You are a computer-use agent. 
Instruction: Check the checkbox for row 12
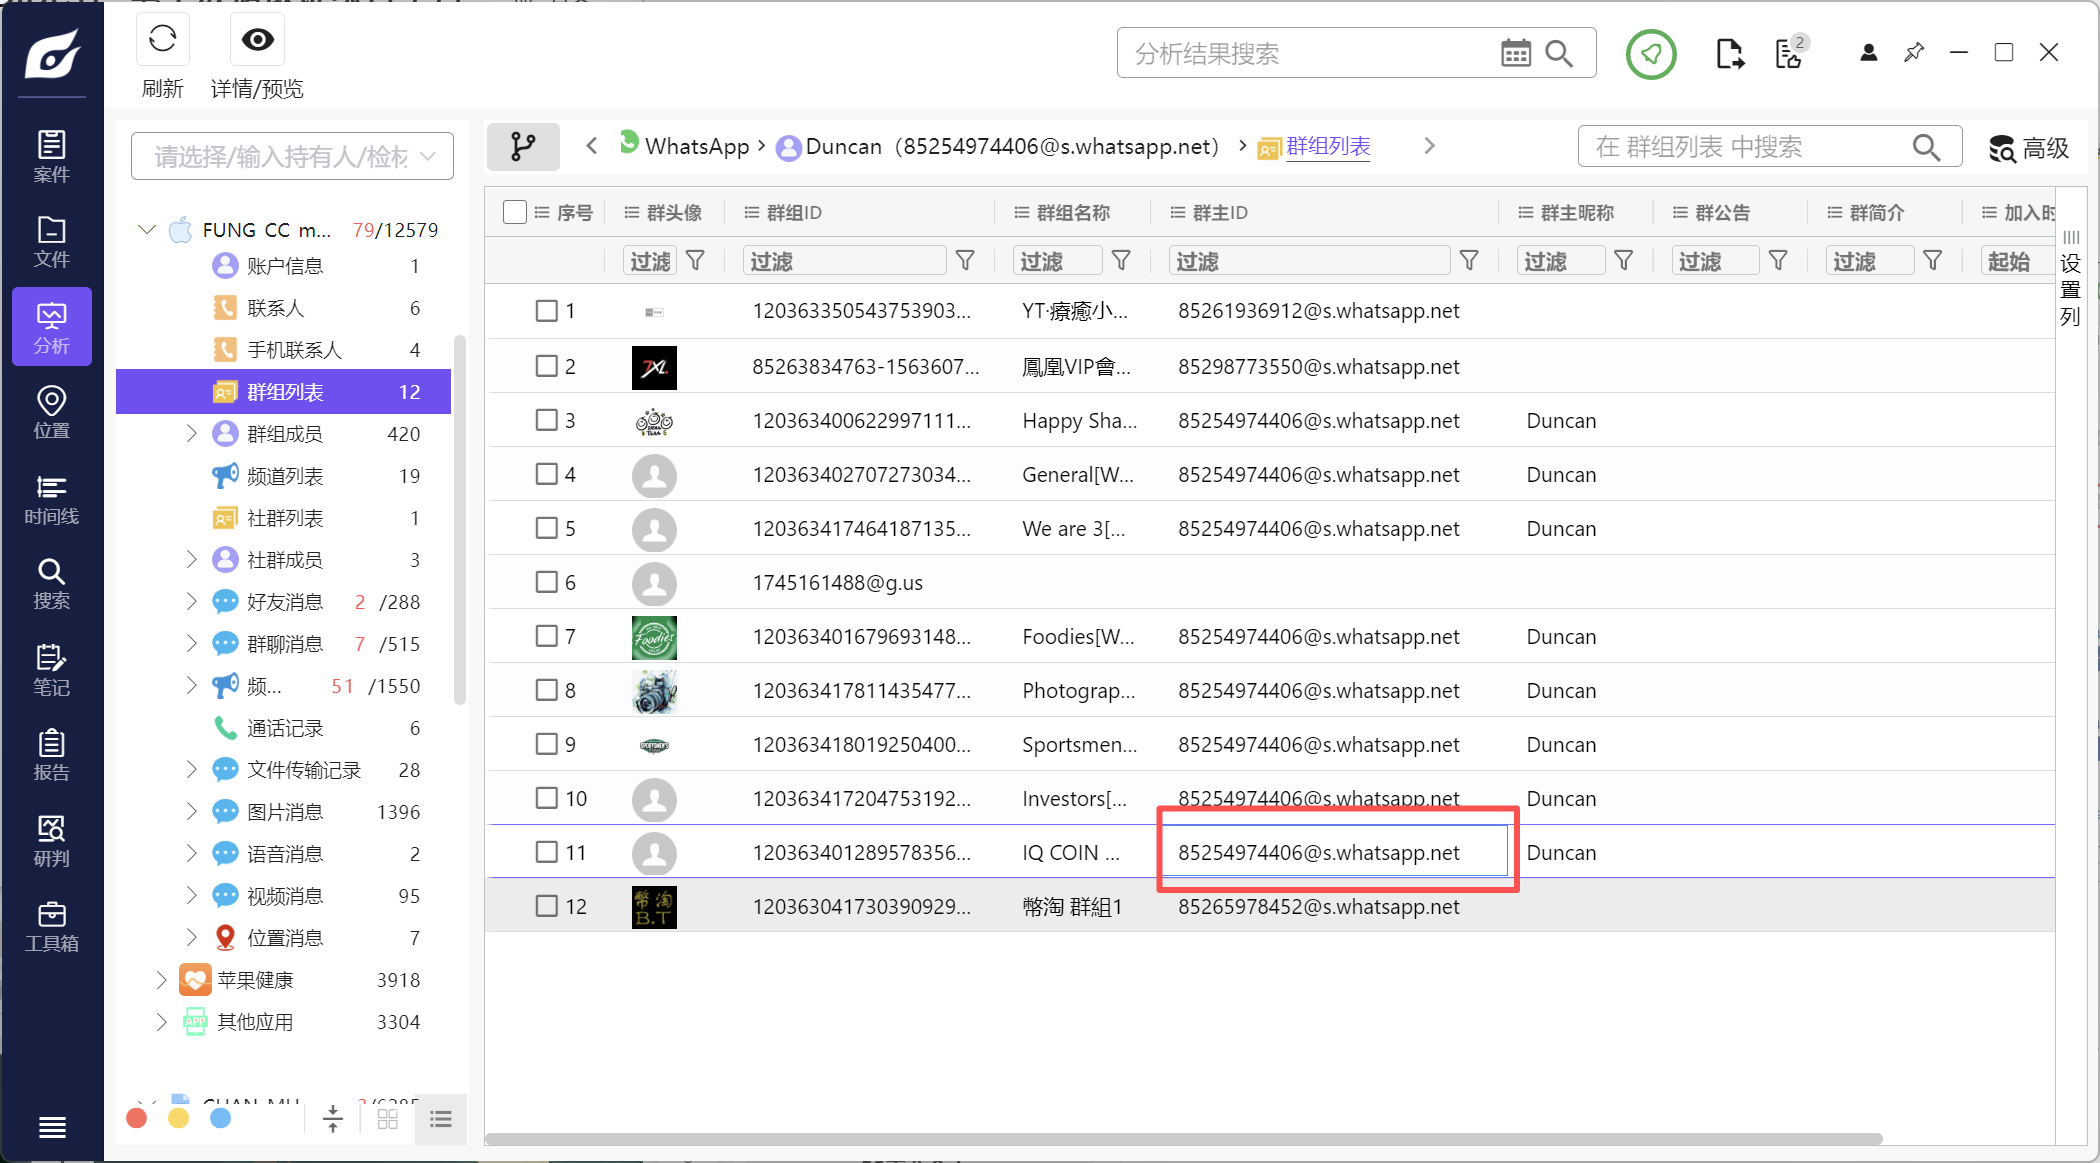point(546,906)
